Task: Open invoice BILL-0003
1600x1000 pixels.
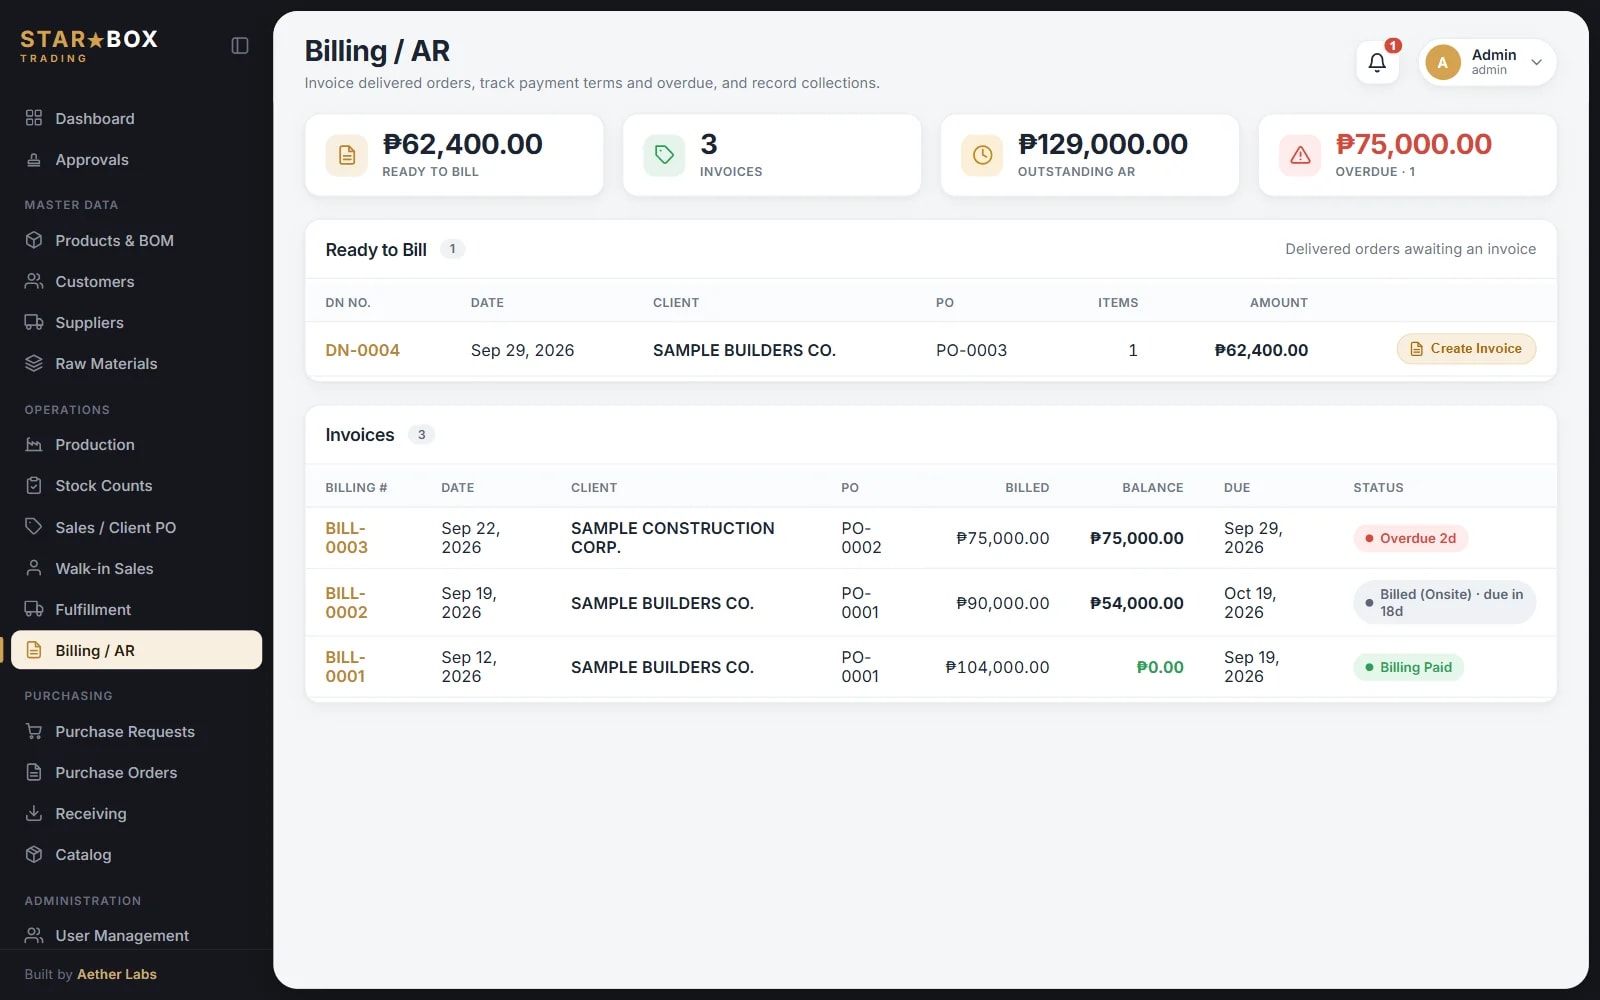Action: click(347, 538)
